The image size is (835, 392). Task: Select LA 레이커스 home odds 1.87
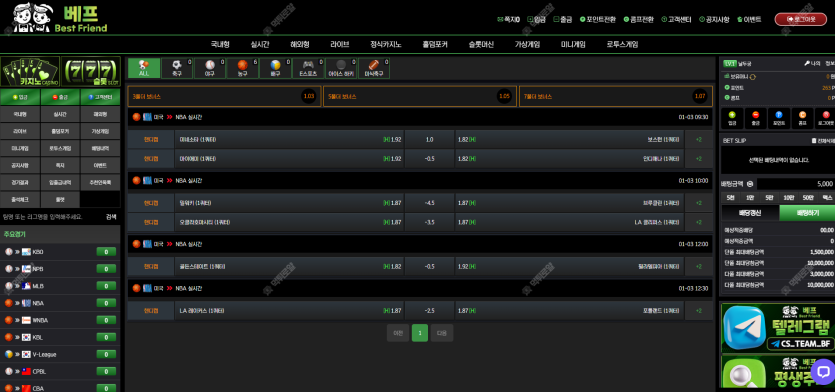click(289, 311)
